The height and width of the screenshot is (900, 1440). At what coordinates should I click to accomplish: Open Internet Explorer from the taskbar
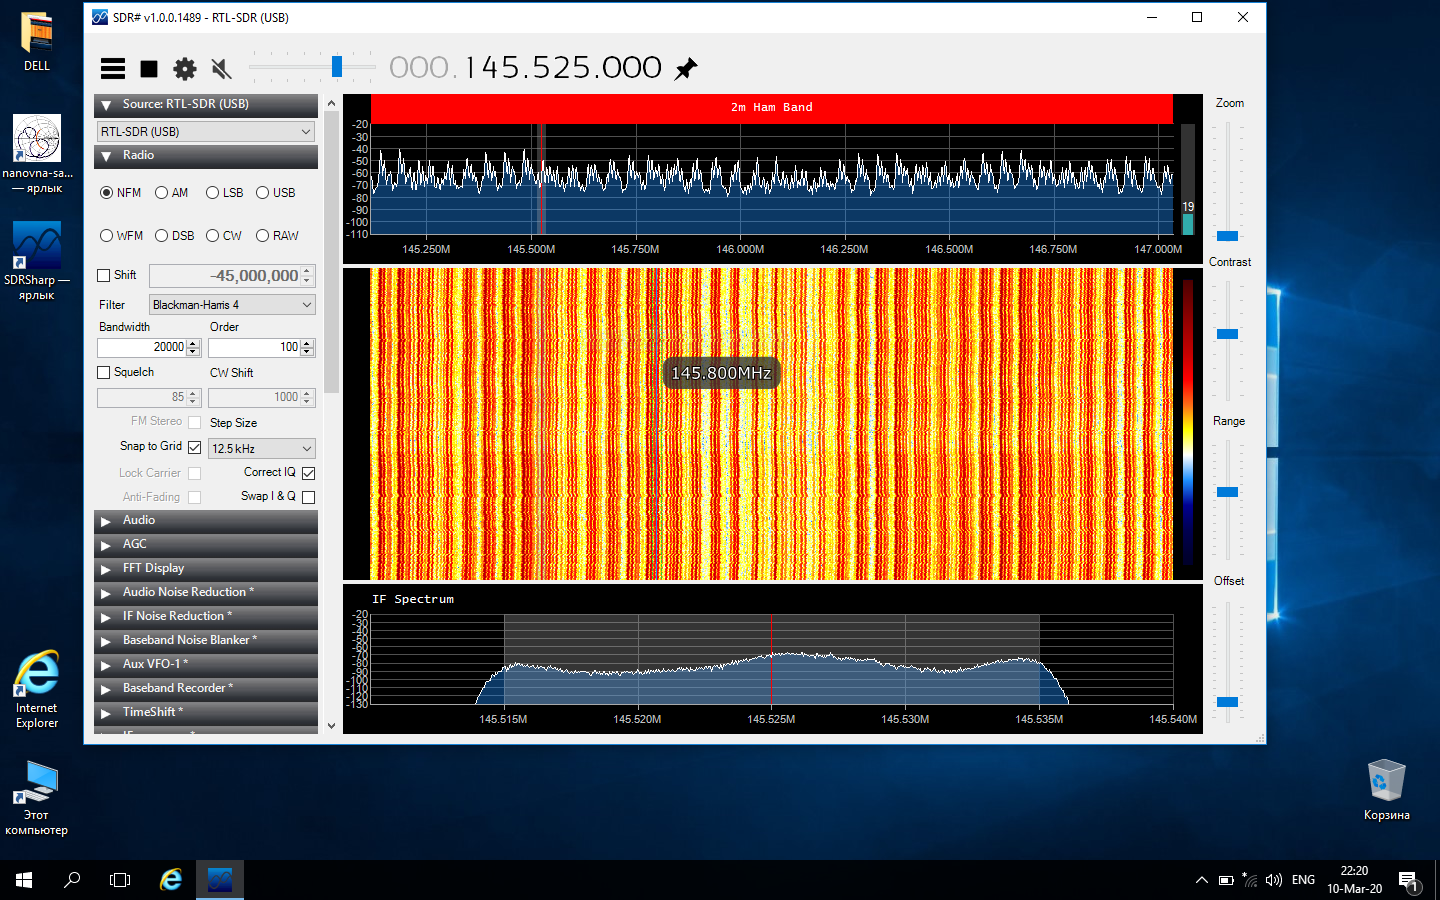(x=171, y=880)
